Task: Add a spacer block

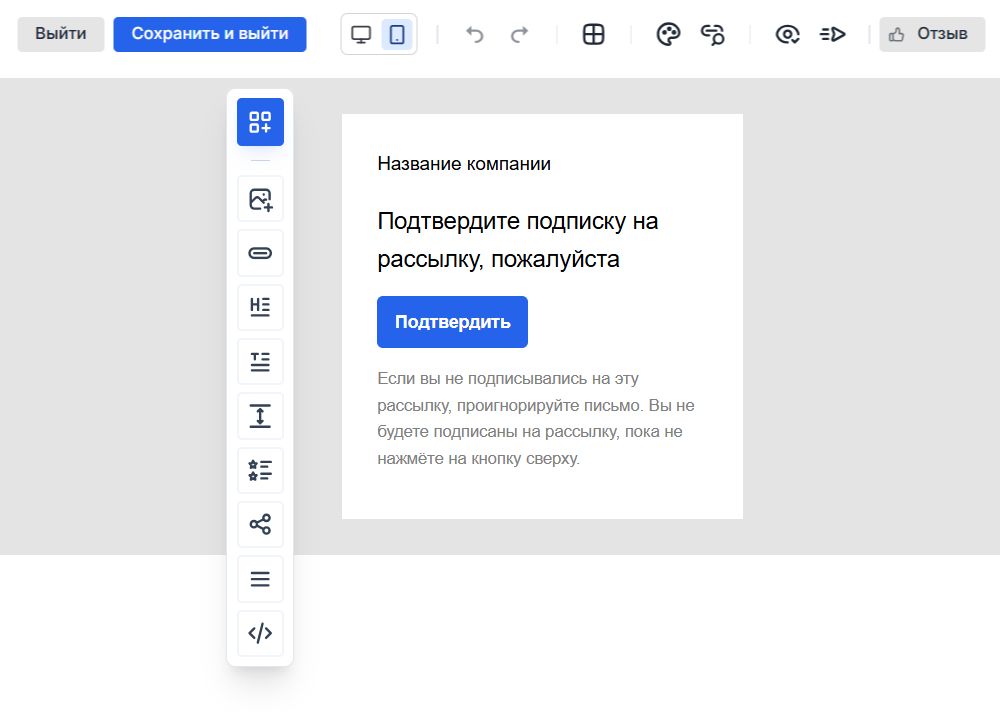Action: (260, 416)
